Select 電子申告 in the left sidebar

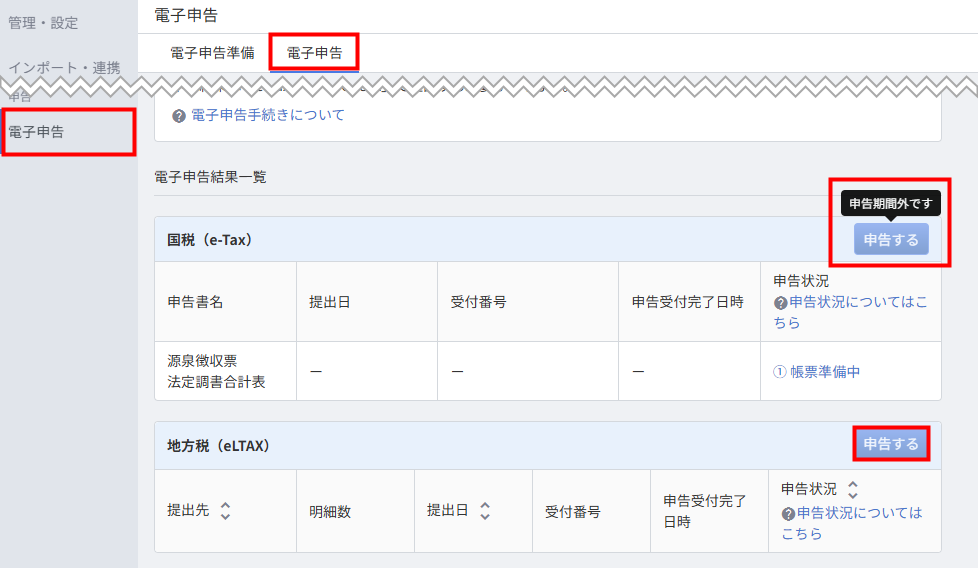pos(36,132)
